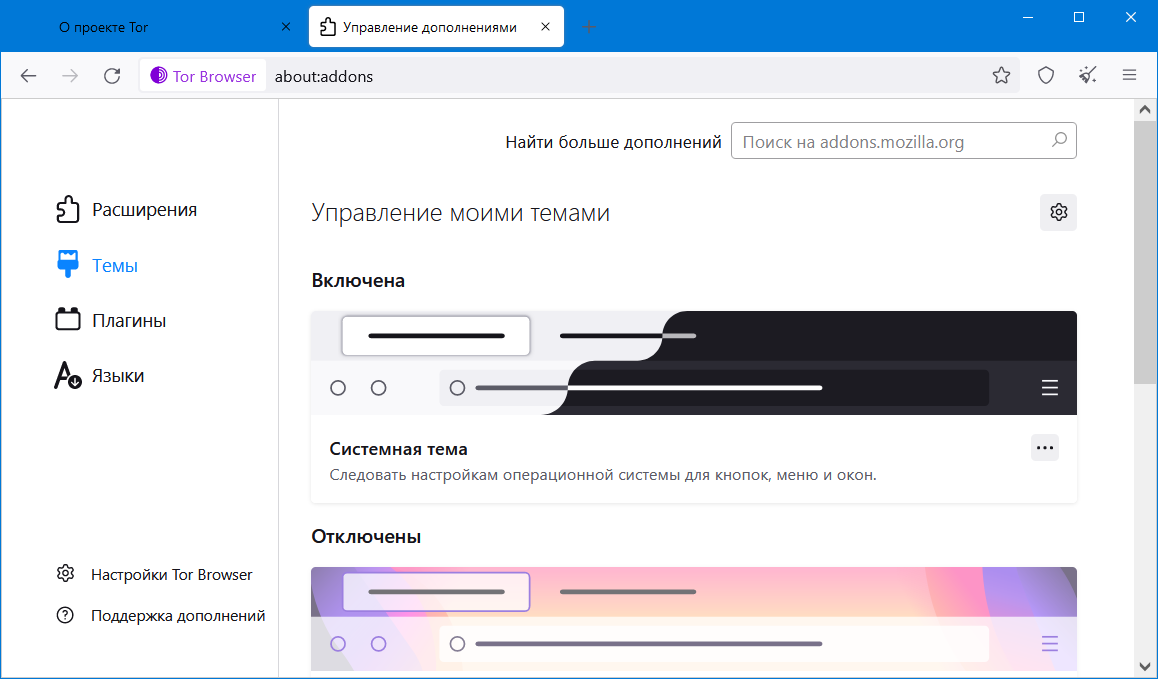Open the three-dot menu for Системная тема
The image size is (1158, 679).
pos(1045,448)
